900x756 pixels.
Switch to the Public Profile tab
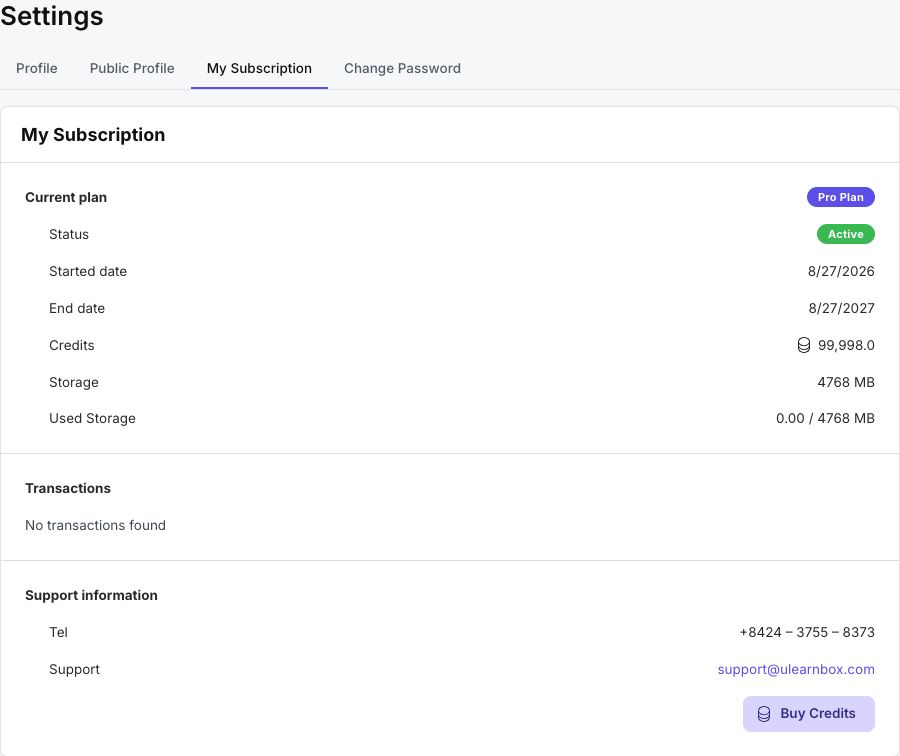click(x=132, y=68)
